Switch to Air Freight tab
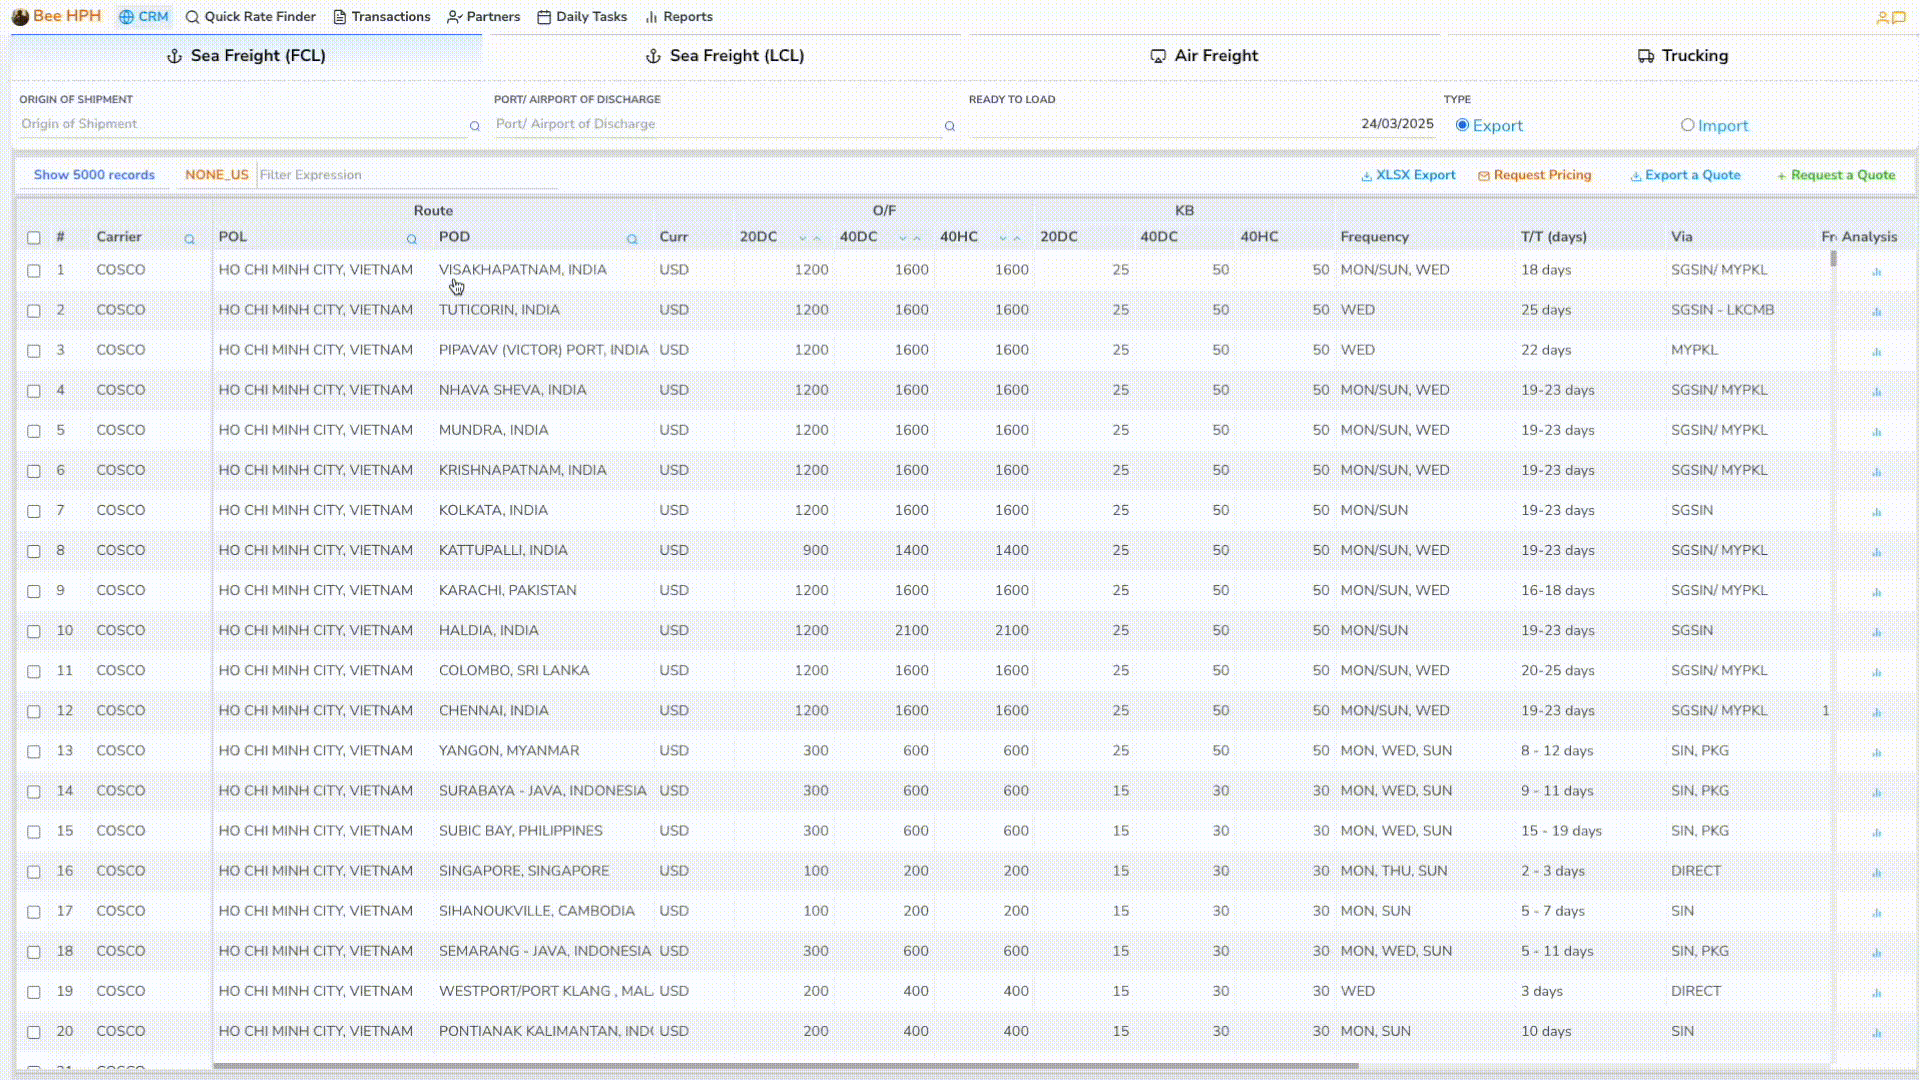Viewport: 1920px width, 1080px height. click(x=1204, y=56)
